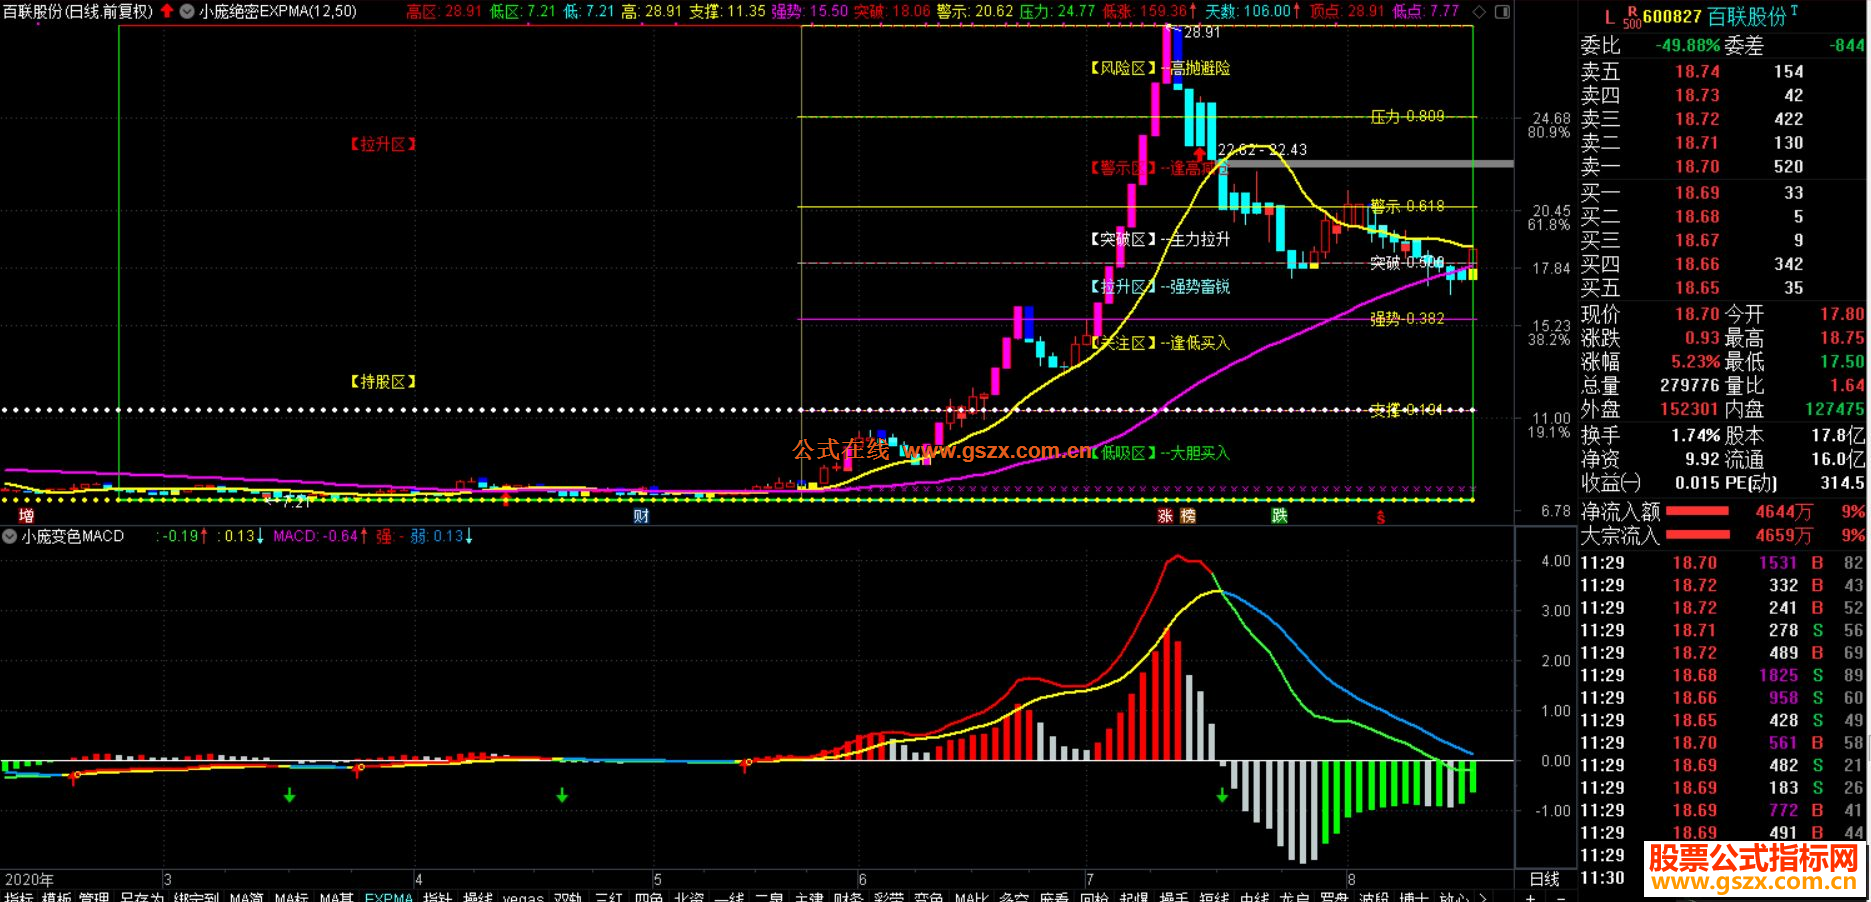The width and height of the screenshot is (1871, 902).
Task: Select the 波段 indicator tab
Action: click(1374, 896)
